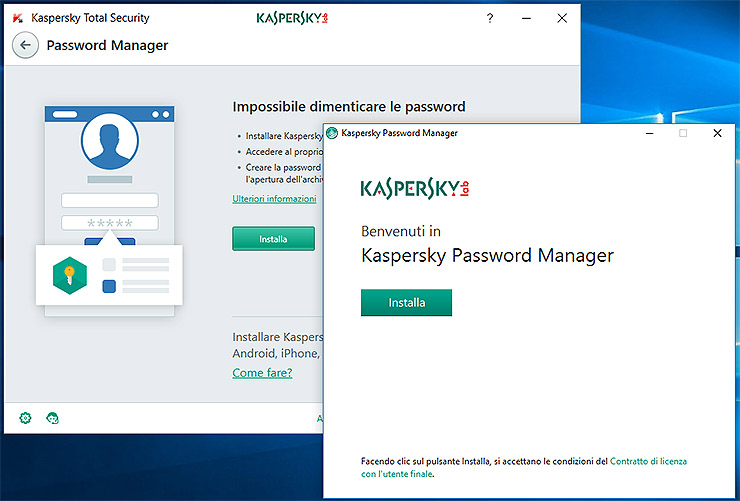Click the Kaspersky Password Manager title bar icon

coord(332,133)
